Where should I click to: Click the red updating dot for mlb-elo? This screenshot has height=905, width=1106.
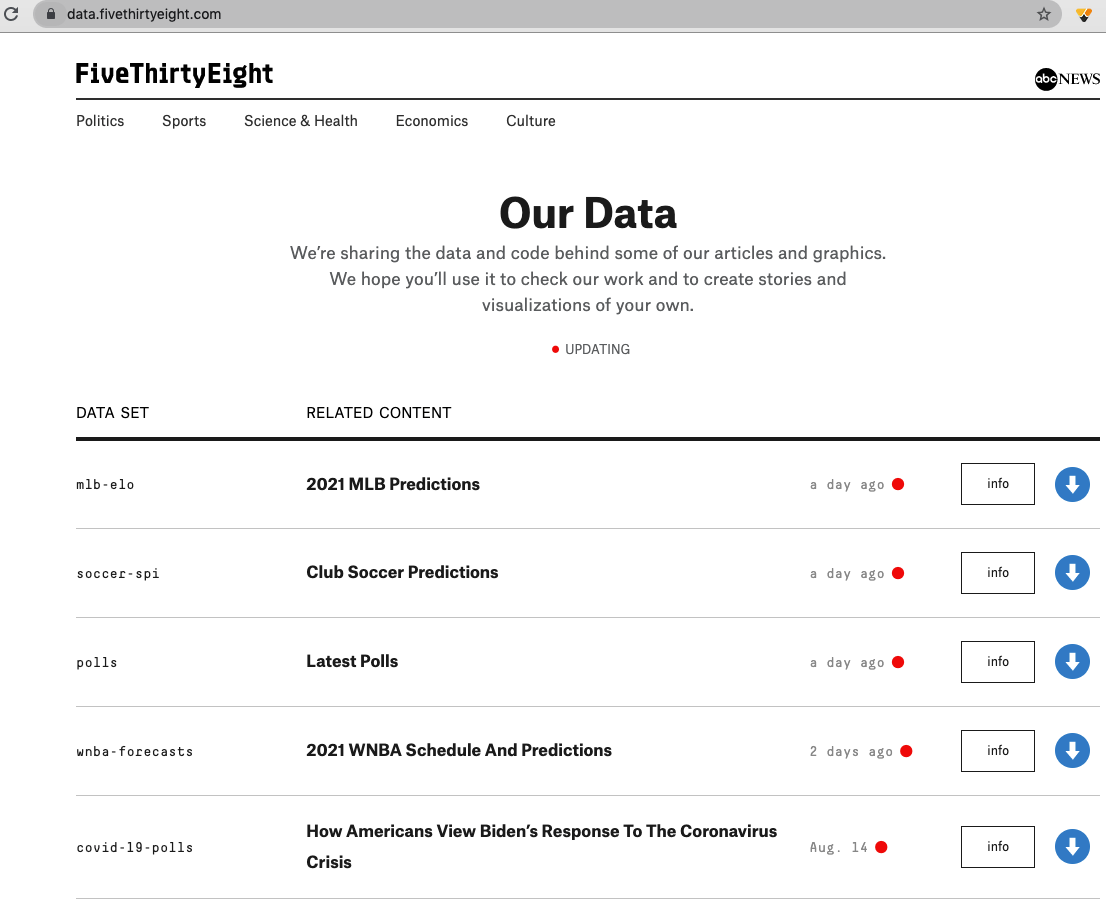[x=898, y=484]
